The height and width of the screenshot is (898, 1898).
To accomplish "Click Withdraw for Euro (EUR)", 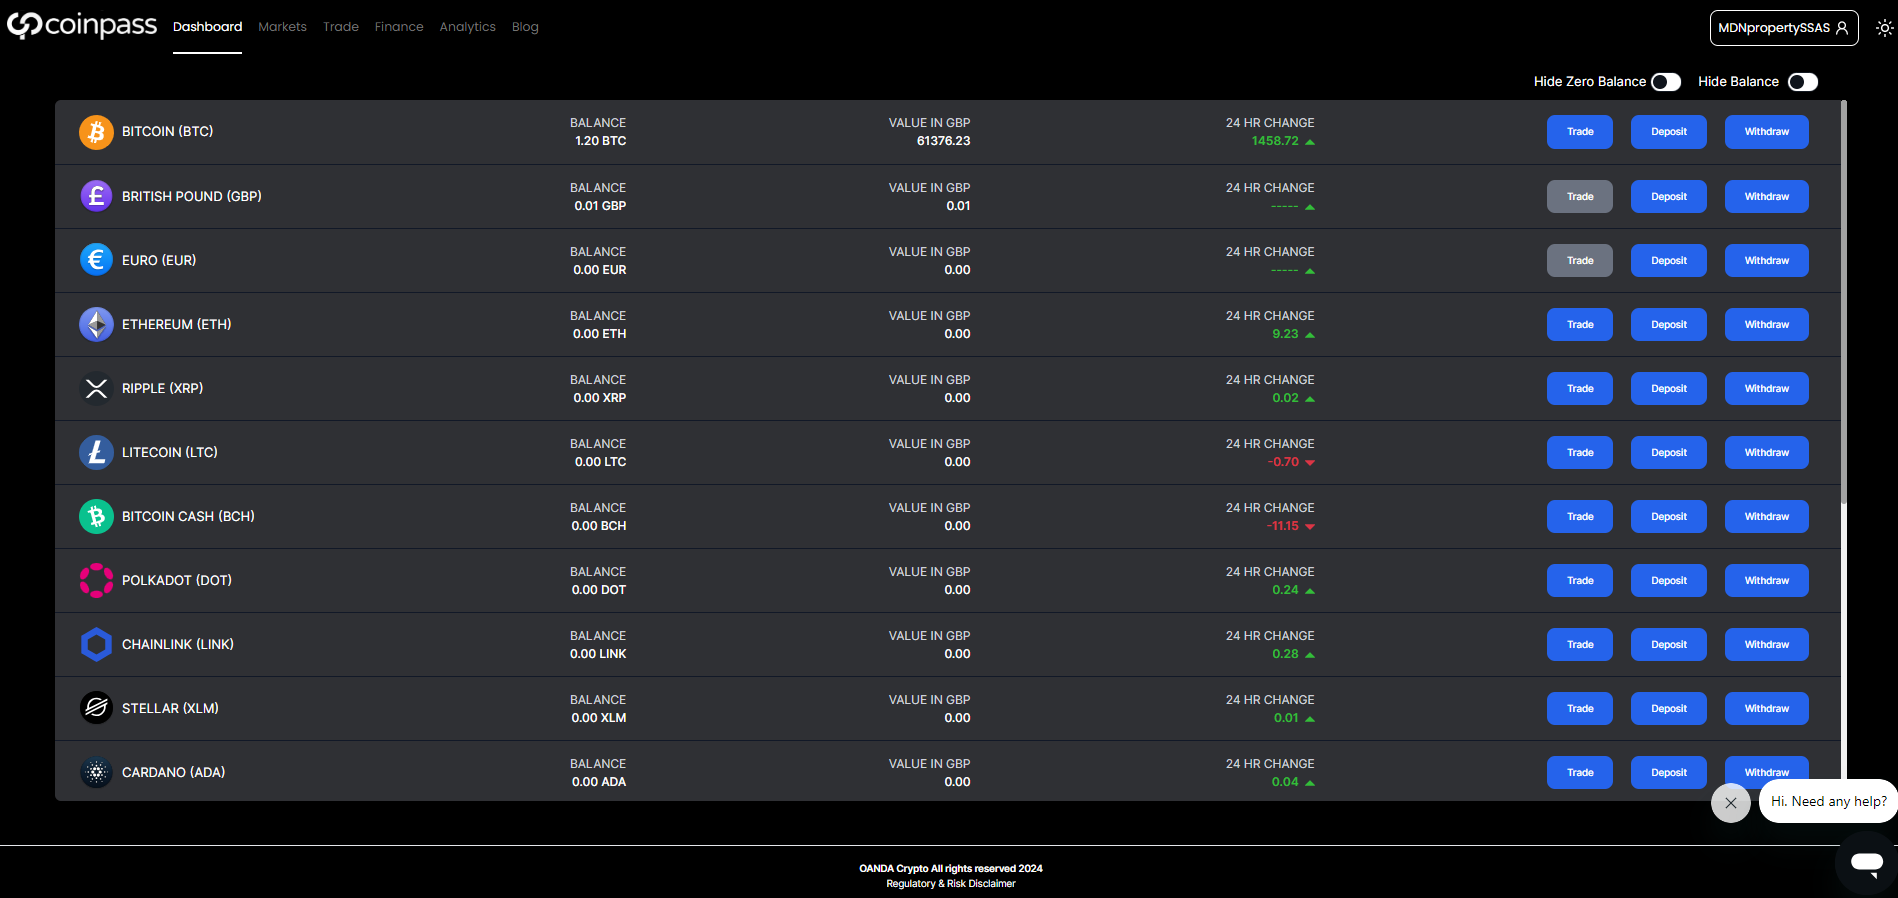I will pos(1767,260).
